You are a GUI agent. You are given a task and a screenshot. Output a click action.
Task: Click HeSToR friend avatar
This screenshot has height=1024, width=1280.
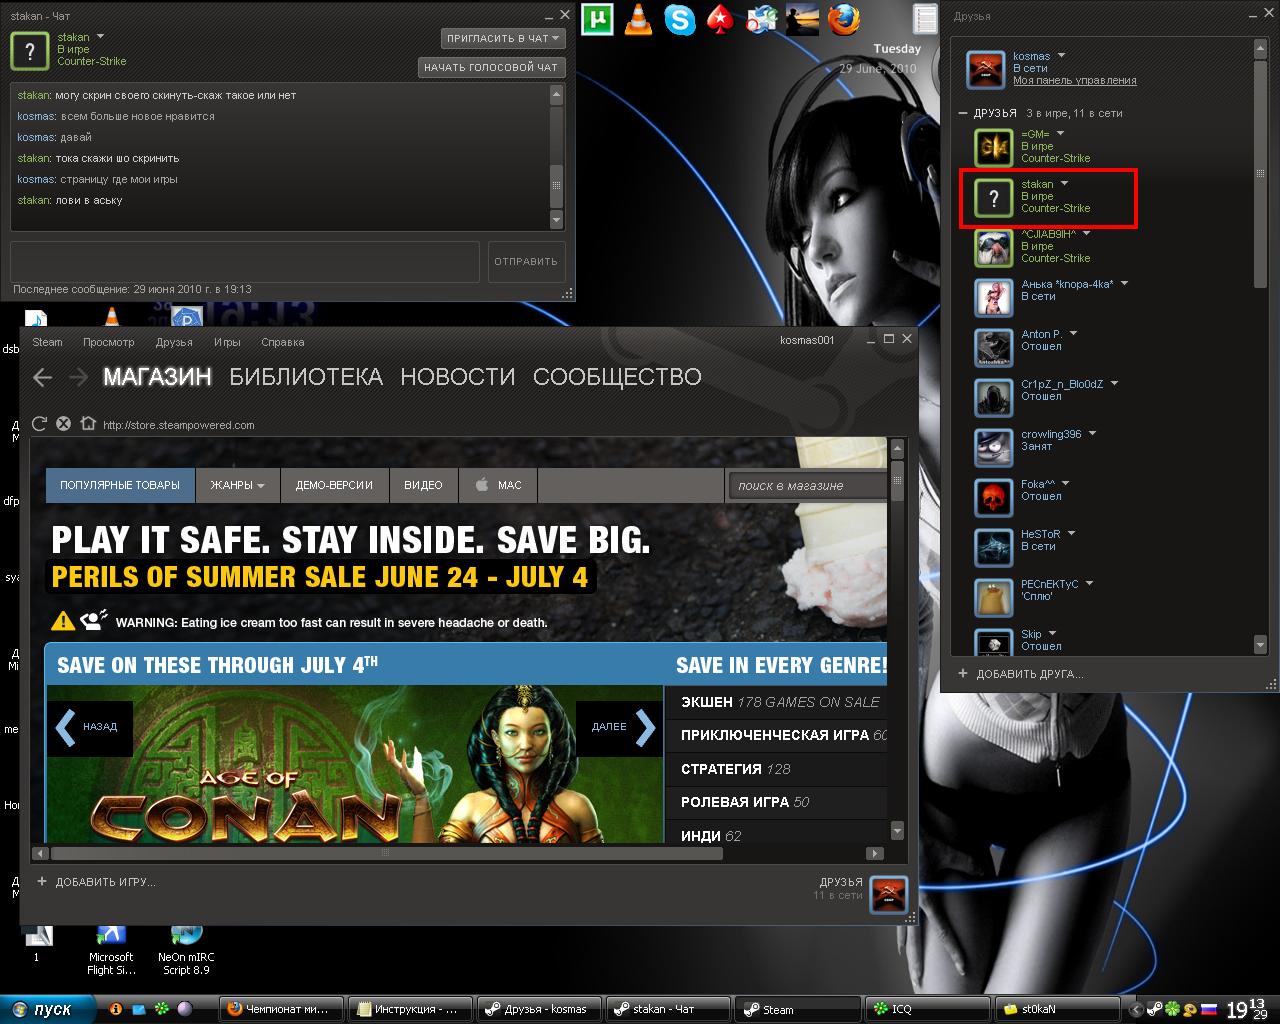(x=994, y=548)
